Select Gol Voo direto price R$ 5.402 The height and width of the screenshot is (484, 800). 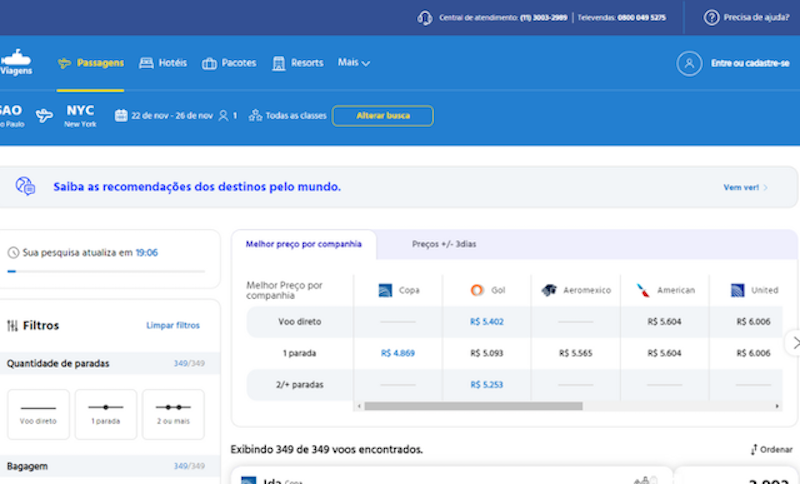(x=487, y=322)
